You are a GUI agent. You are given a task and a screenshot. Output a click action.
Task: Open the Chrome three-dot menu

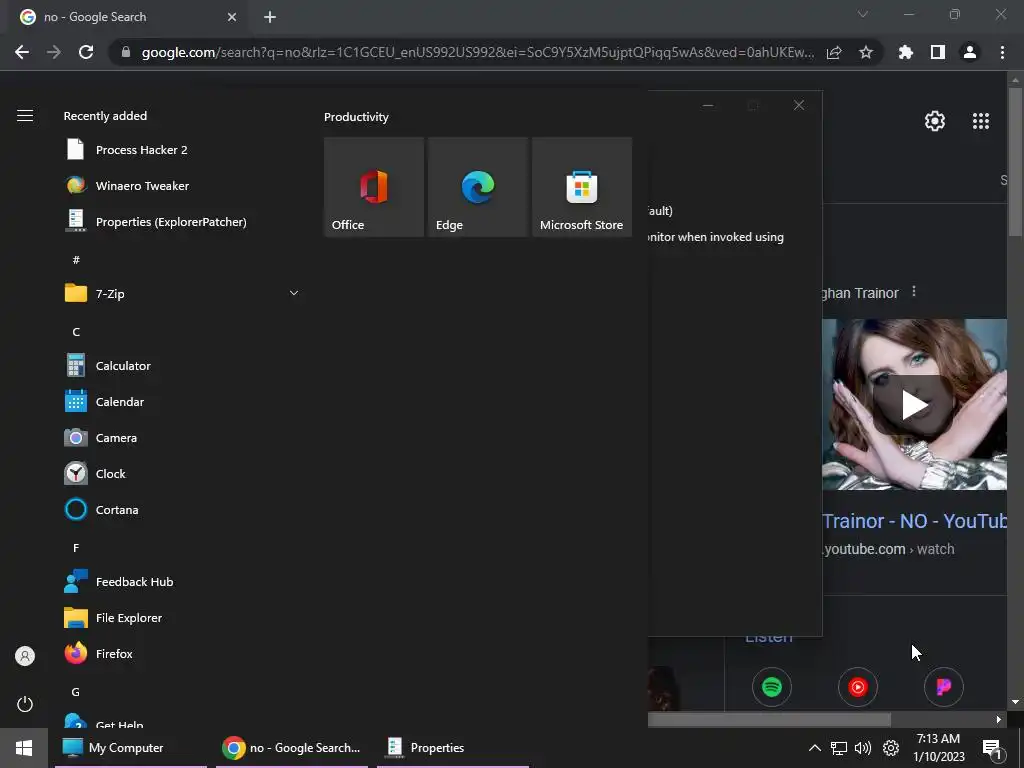pyautogui.click(x=1002, y=52)
